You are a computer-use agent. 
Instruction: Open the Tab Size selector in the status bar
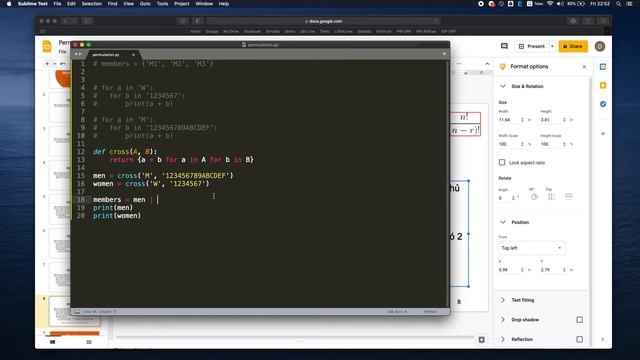point(397,311)
